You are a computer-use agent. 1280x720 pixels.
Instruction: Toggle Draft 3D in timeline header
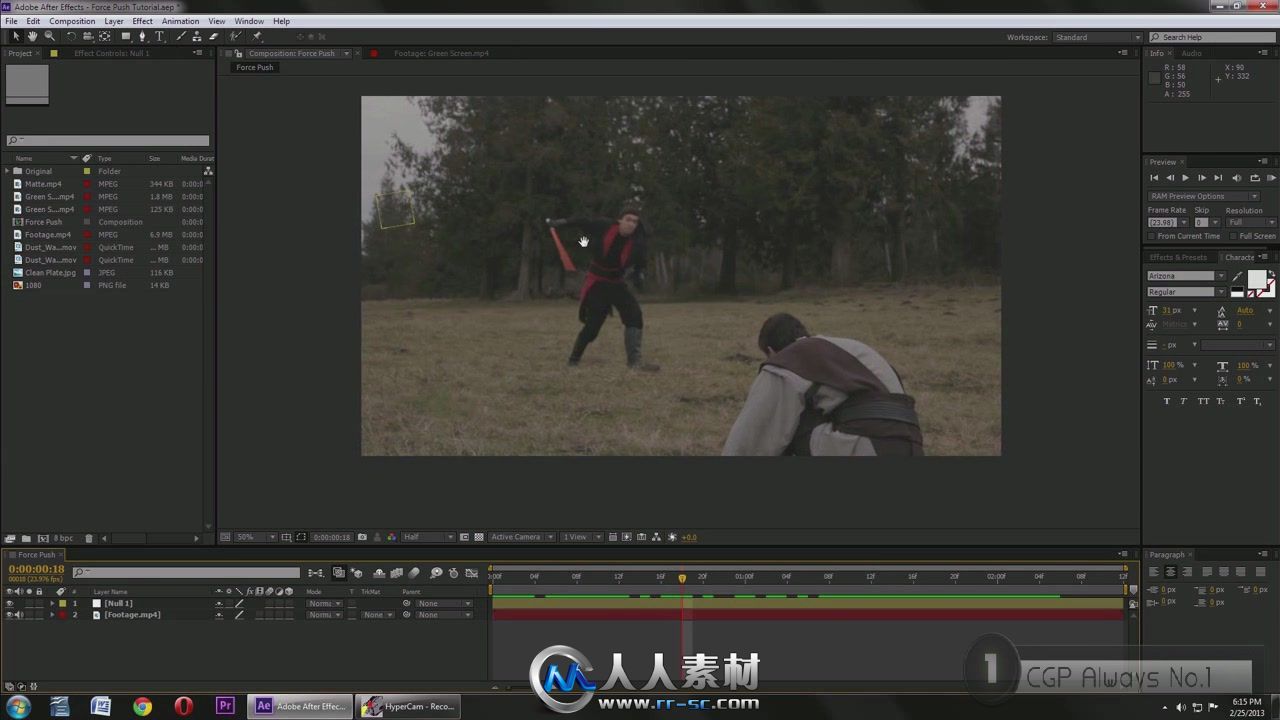[x=357, y=573]
